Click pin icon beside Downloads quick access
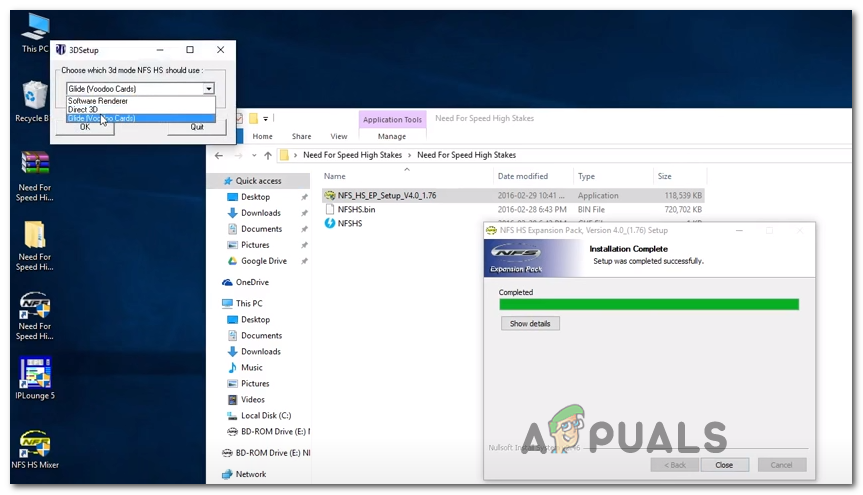 coord(304,213)
